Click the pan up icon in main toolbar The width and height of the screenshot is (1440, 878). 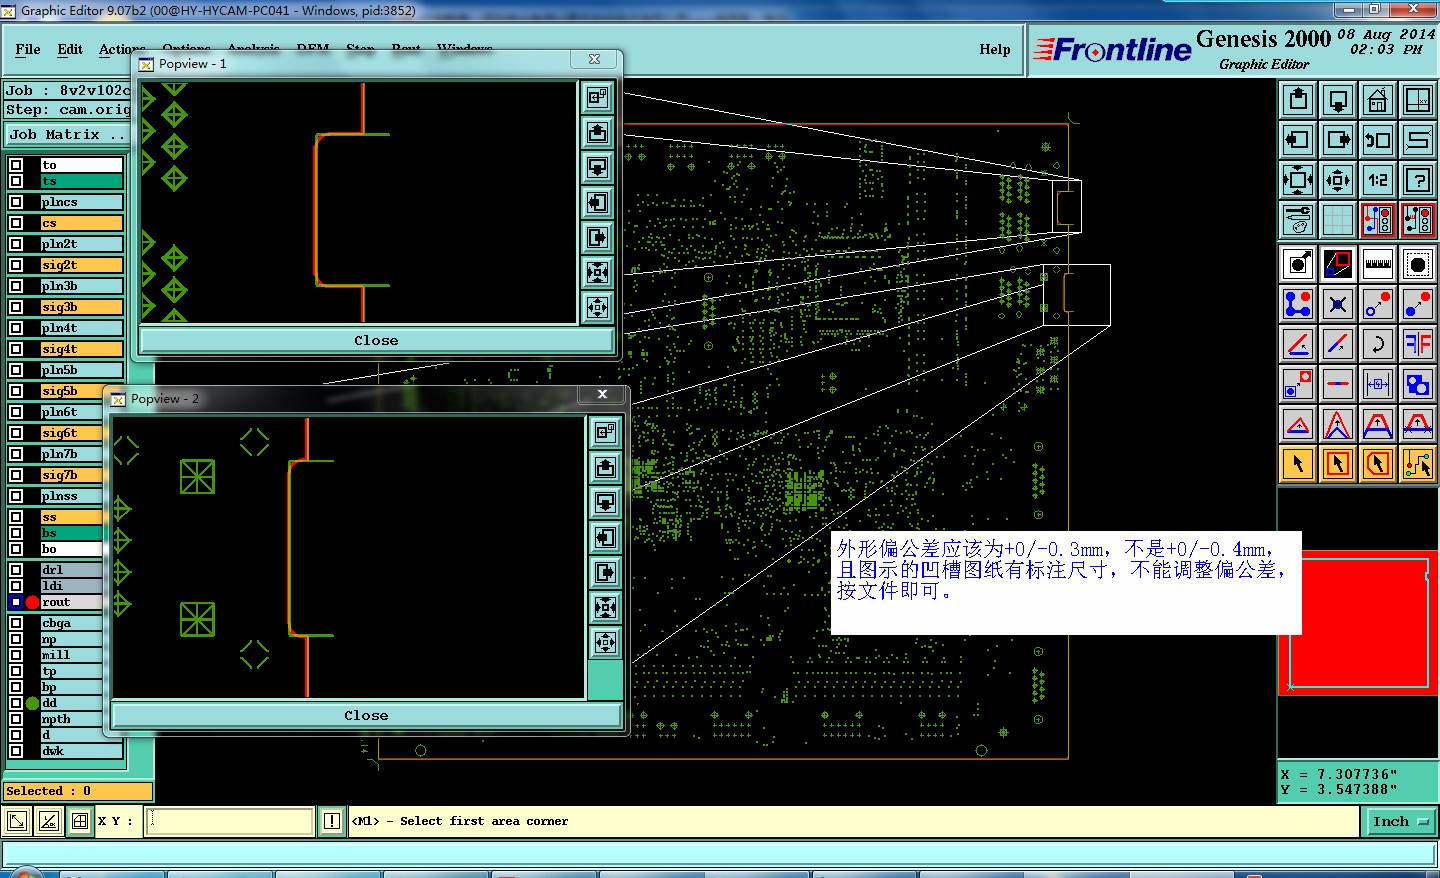[1298, 100]
